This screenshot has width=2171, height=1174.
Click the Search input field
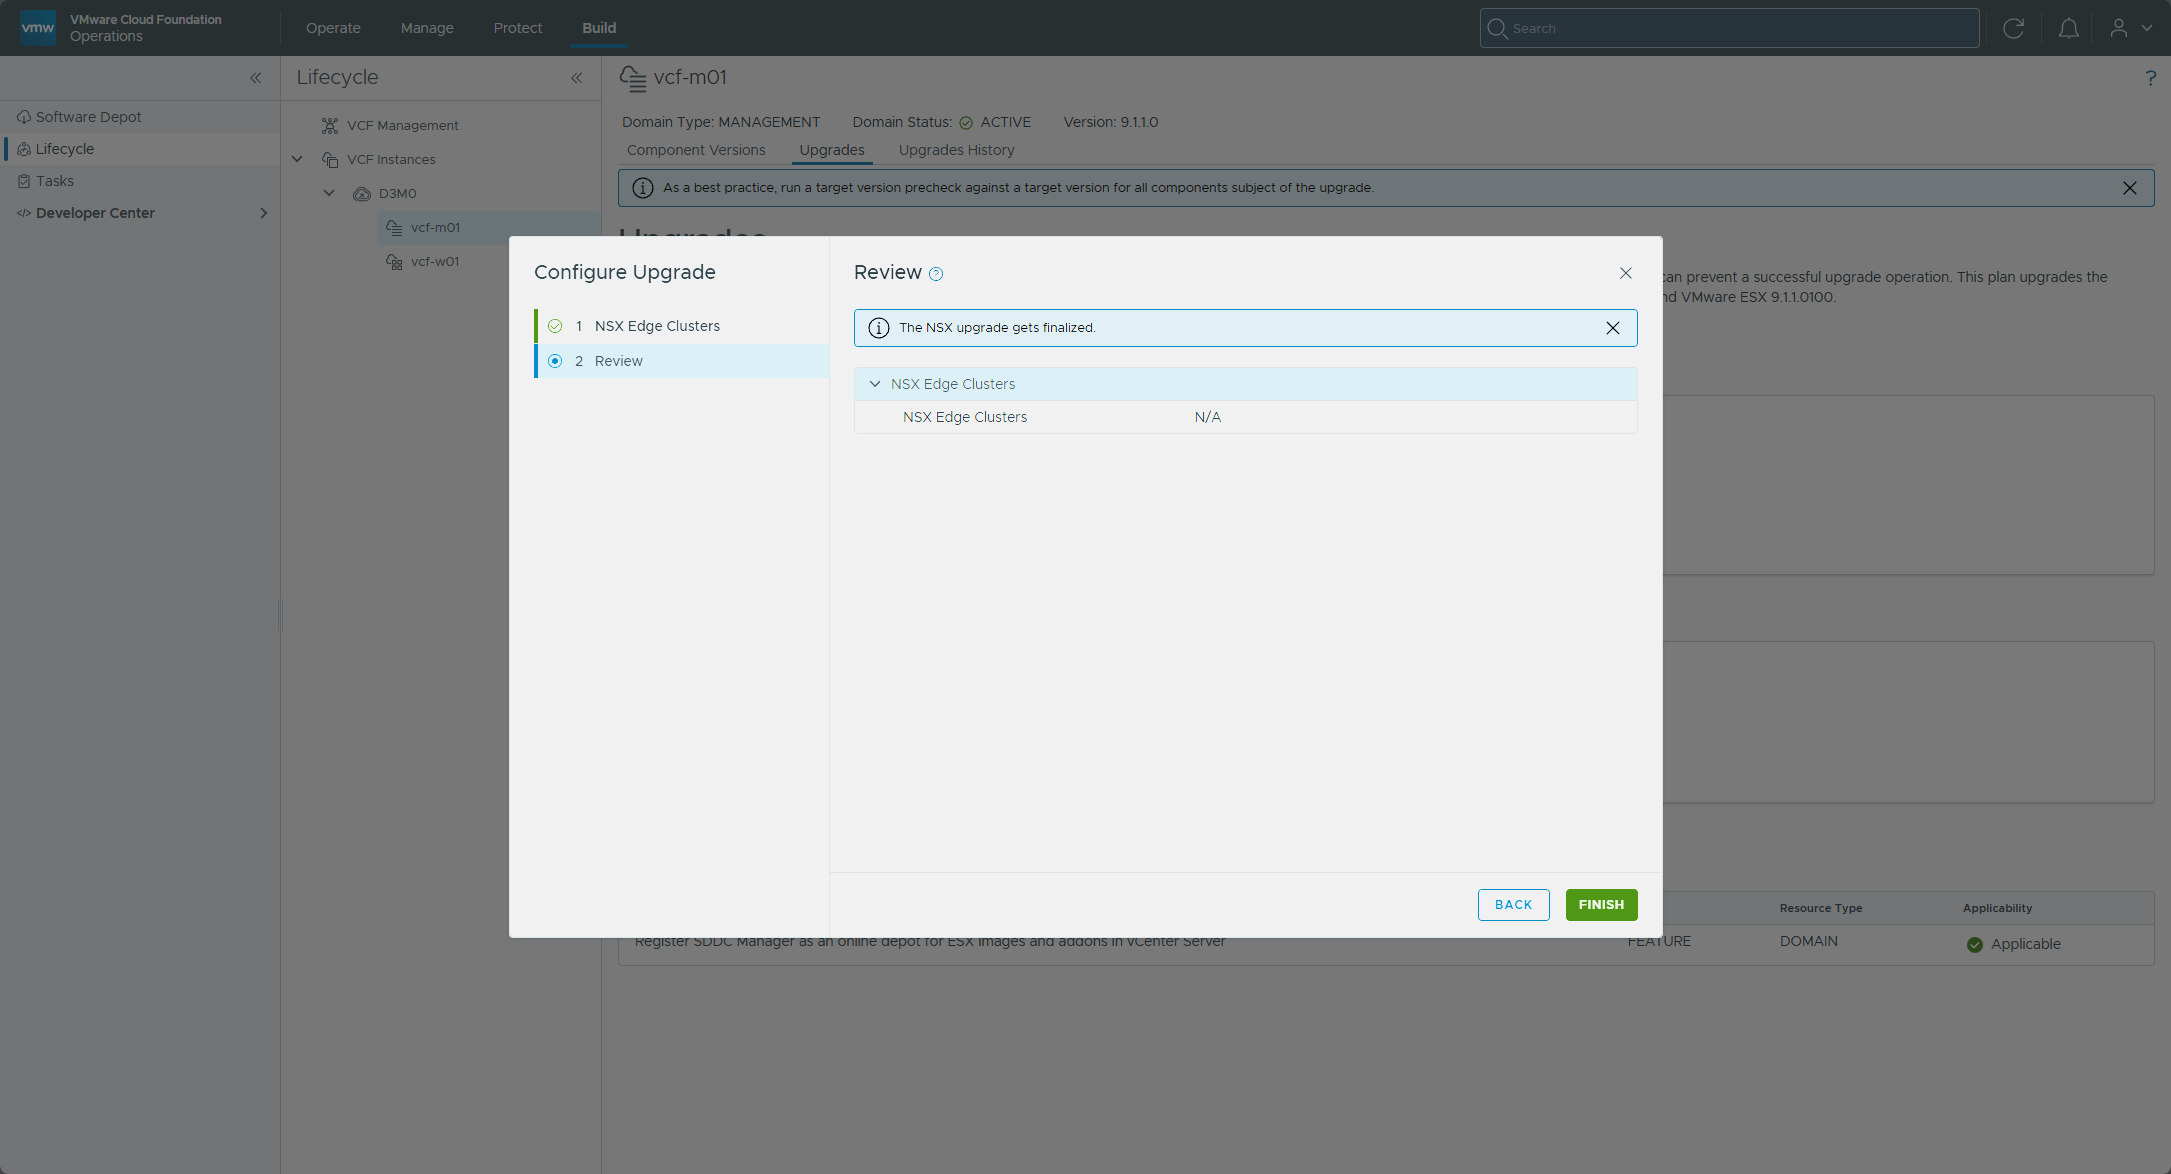coord(1729,28)
